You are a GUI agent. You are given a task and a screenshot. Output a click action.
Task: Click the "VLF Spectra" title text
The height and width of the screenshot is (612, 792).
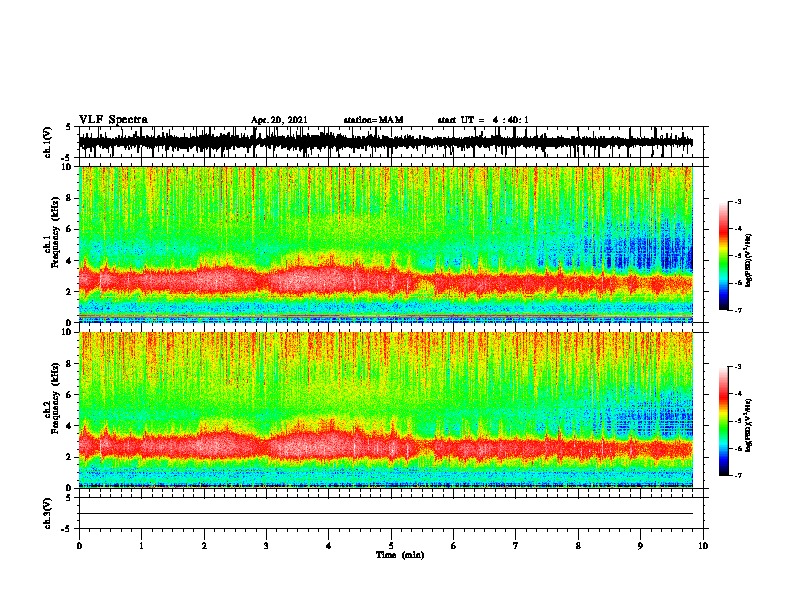[114, 120]
